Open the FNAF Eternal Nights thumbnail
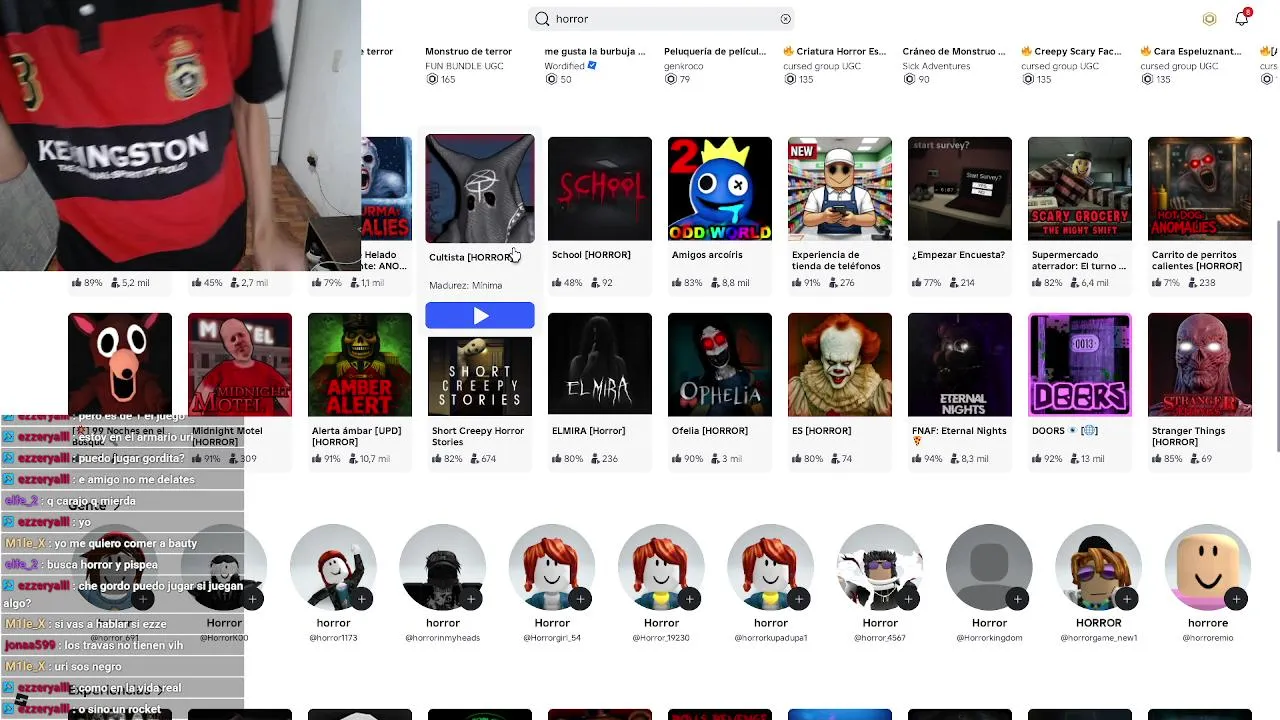 tap(960, 365)
